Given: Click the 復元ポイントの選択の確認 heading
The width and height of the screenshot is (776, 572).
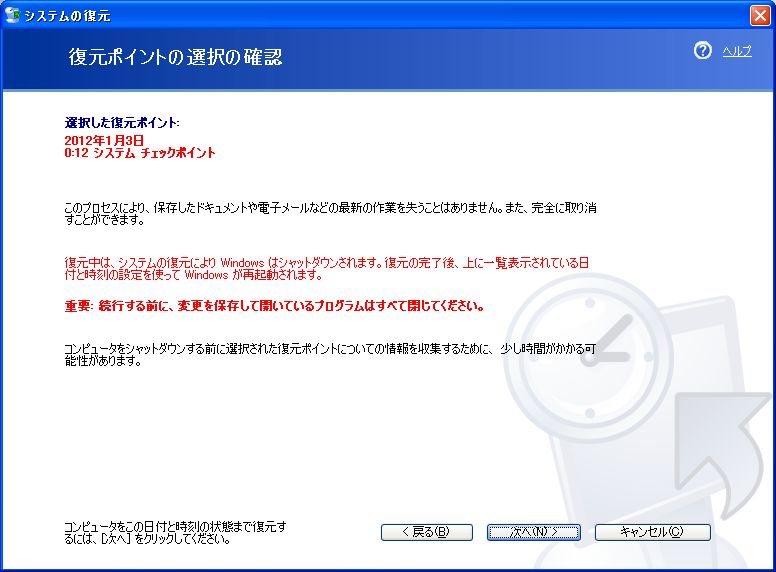Looking at the screenshot, I should click(x=175, y=57).
